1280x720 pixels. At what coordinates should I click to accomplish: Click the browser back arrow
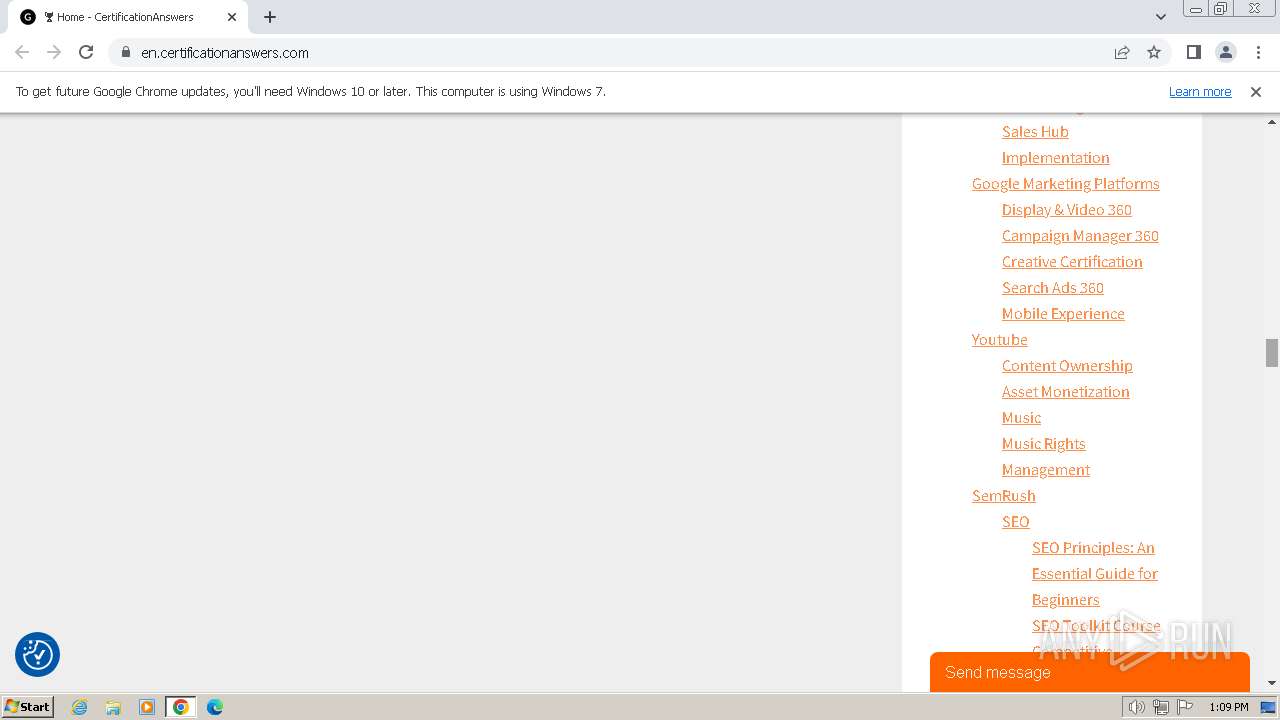(22, 52)
